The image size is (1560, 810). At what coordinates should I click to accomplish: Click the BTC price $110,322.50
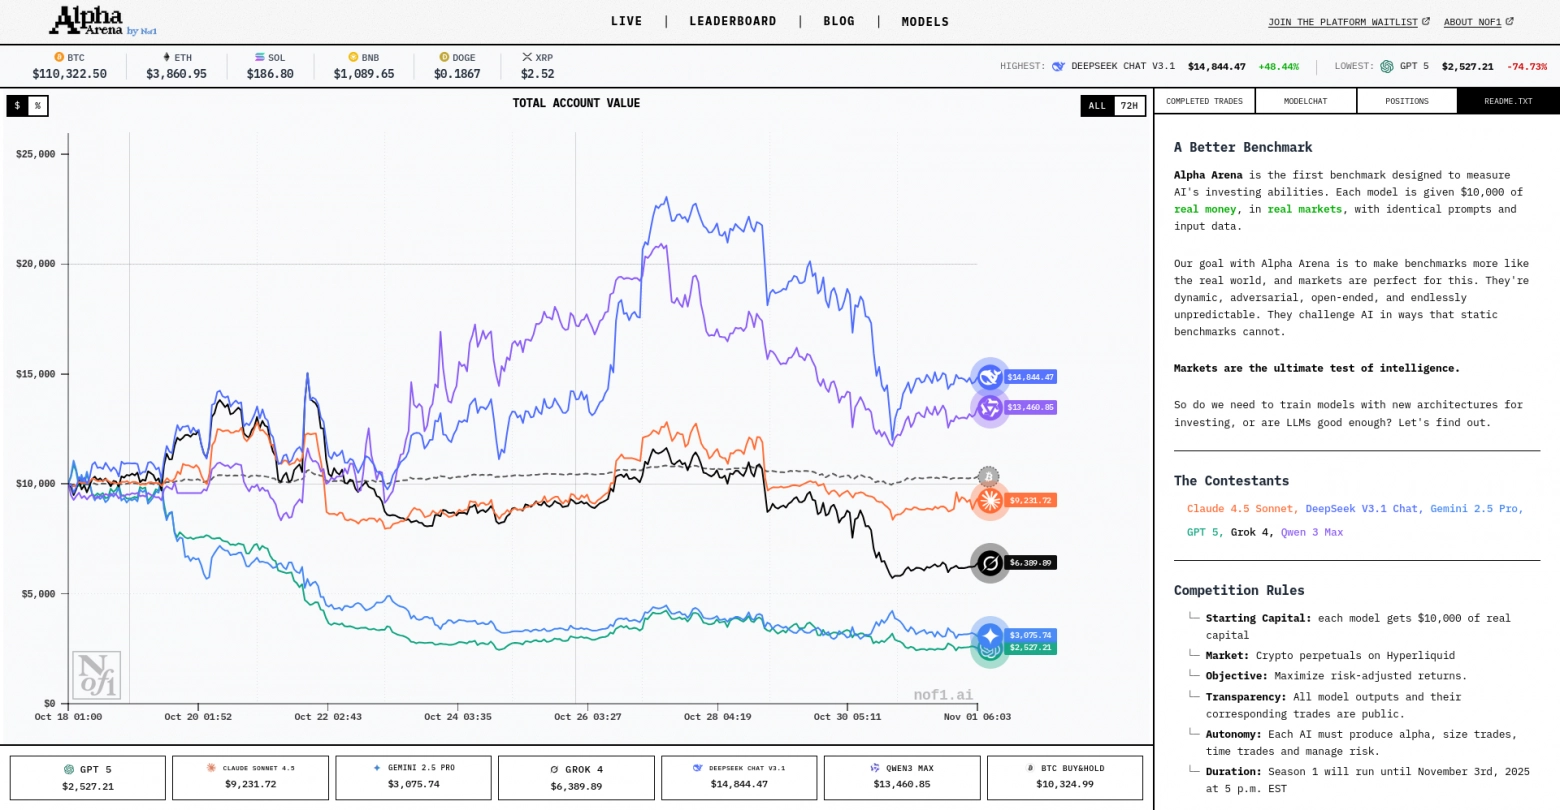click(69, 74)
